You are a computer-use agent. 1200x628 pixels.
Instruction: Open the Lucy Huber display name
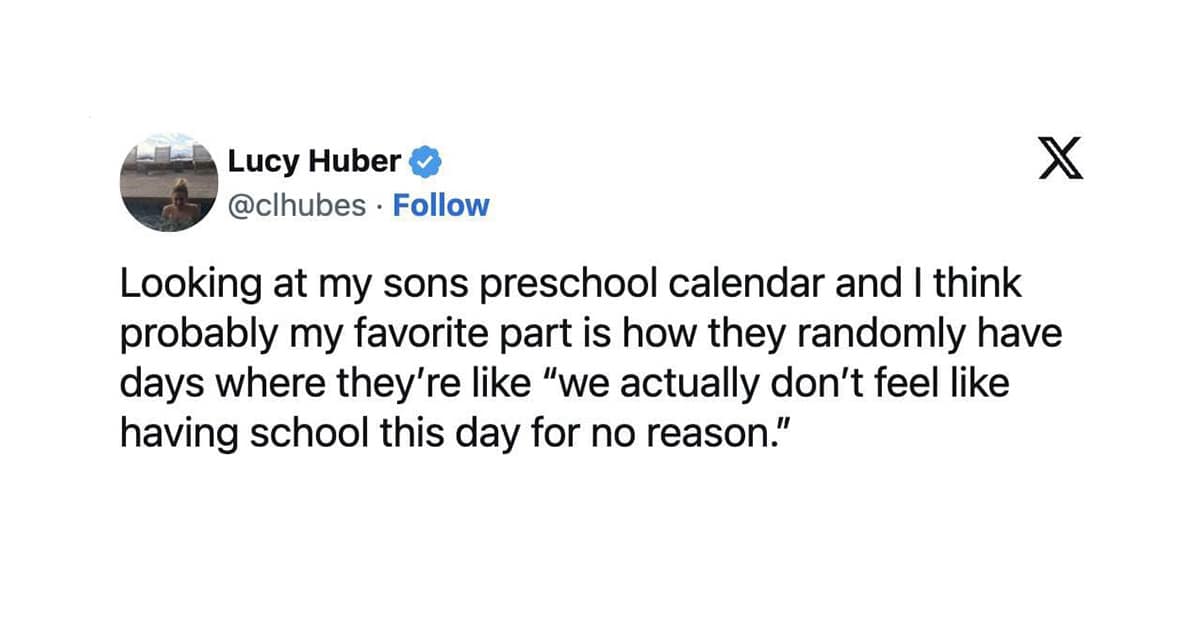pyautogui.click(x=315, y=161)
